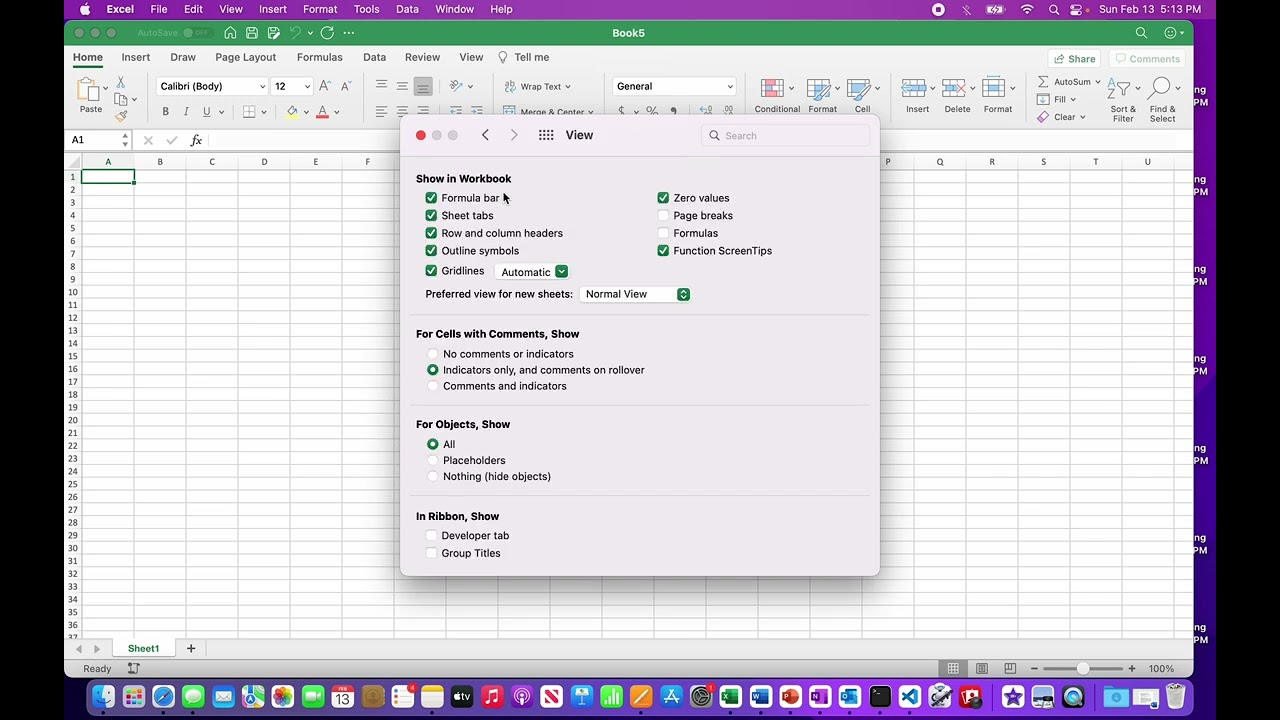Open the Normal View preferred view dropdown
Image resolution: width=1280 pixels, height=720 pixels.
(x=635, y=294)
